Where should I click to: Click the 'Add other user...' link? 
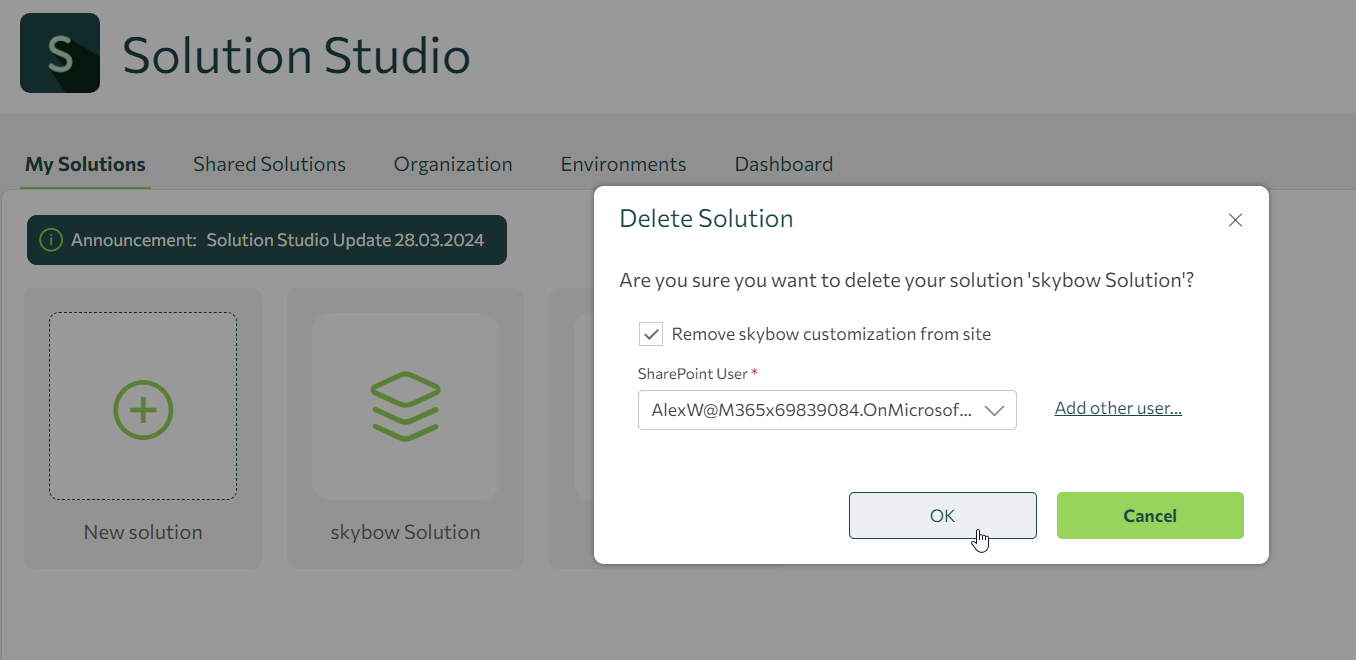click(1118, 407)
